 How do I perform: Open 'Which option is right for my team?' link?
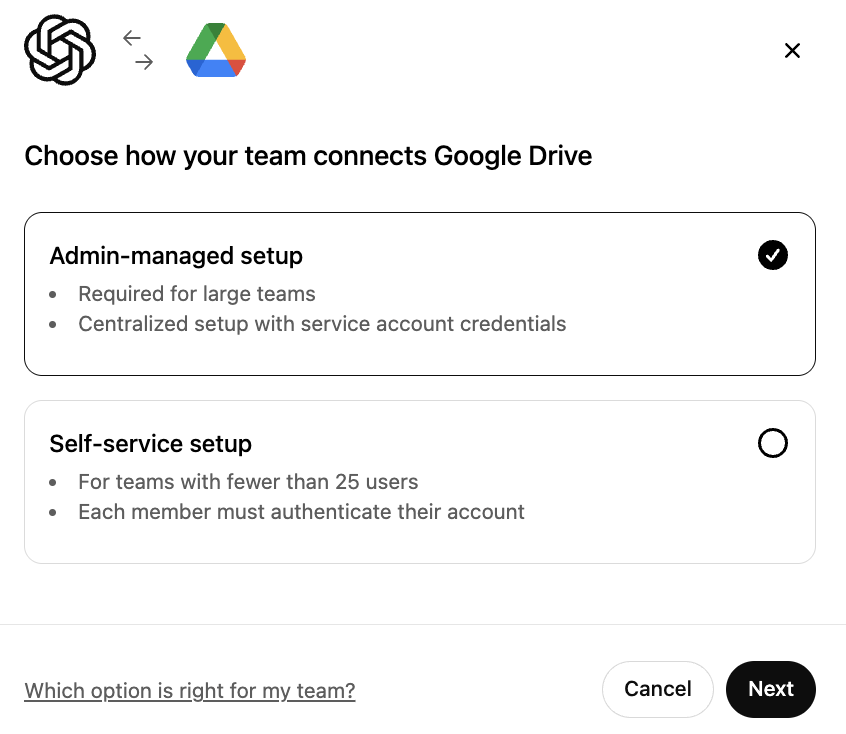190,690
